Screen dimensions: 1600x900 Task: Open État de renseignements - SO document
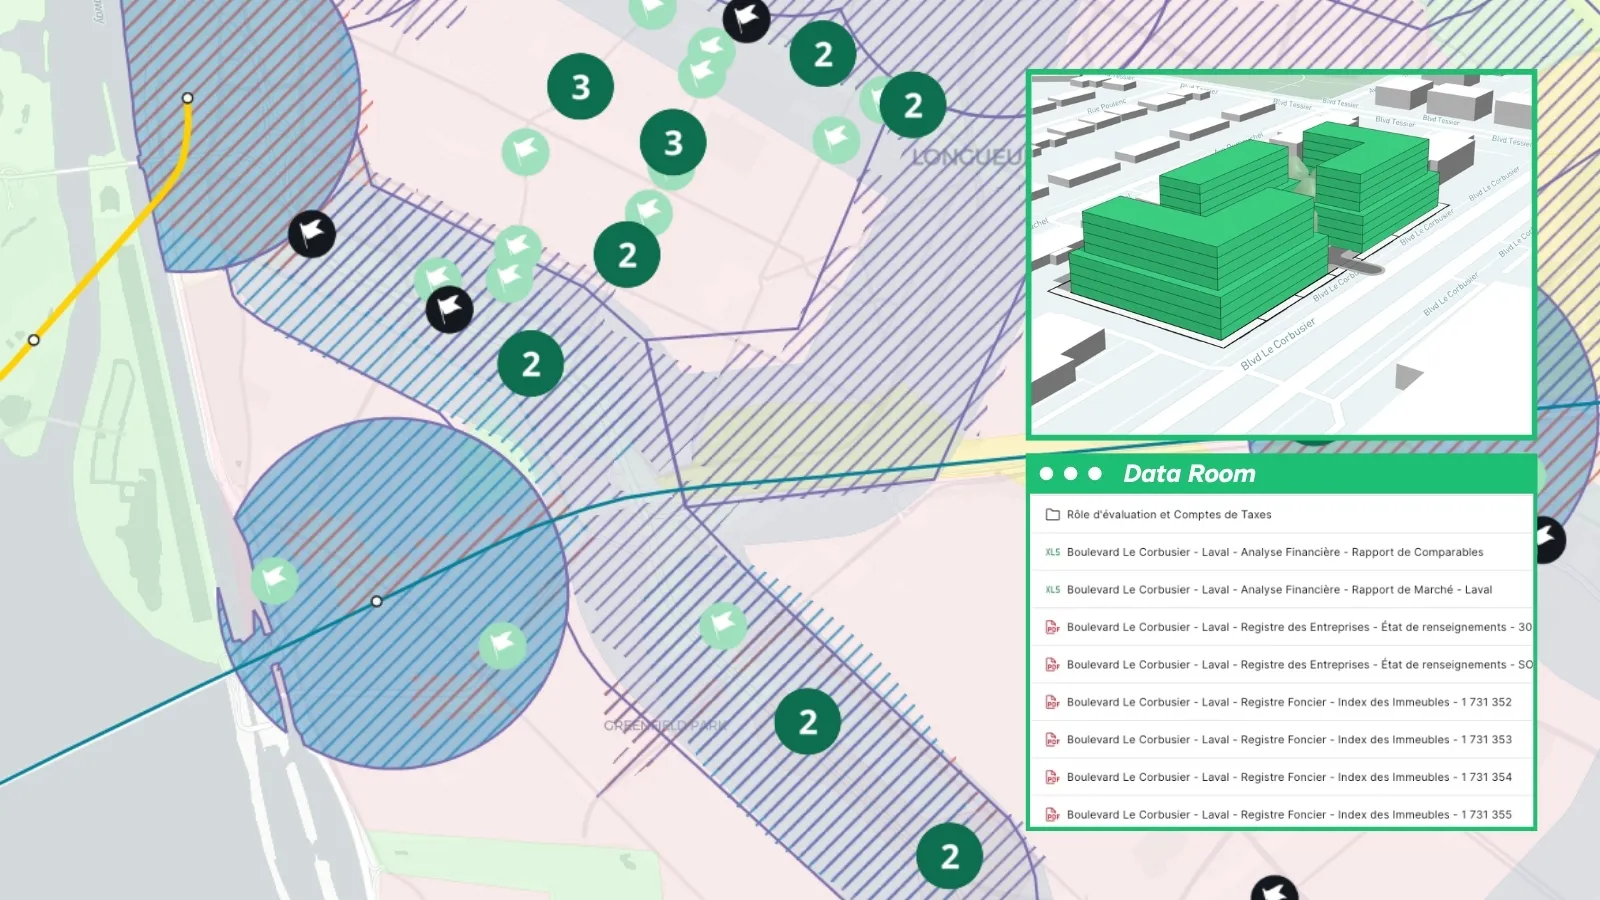(x=1298, y=665)
